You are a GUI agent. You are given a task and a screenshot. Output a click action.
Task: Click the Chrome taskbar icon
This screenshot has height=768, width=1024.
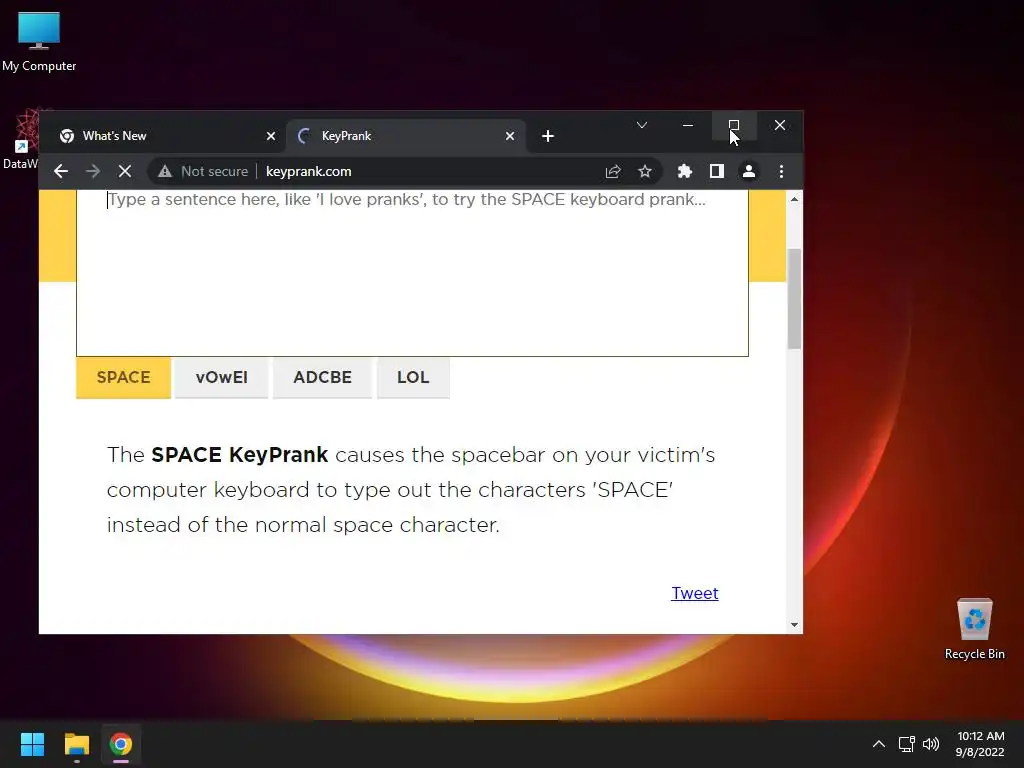tap(121, 744)
